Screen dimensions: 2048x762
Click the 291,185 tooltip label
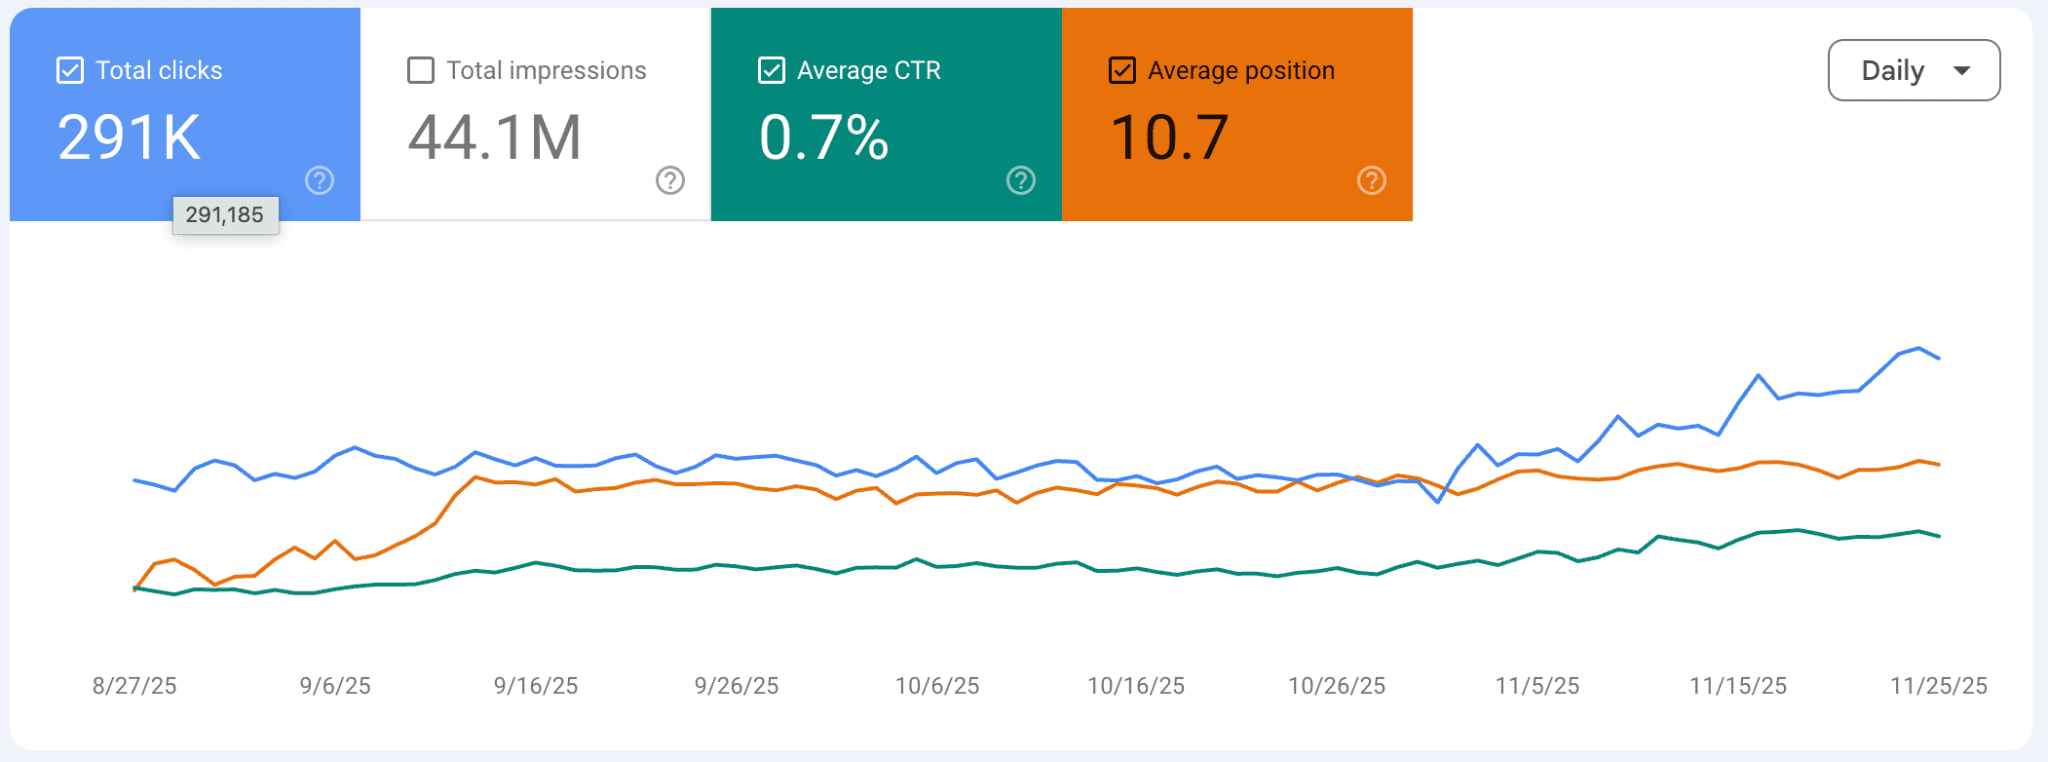point(225,215)
